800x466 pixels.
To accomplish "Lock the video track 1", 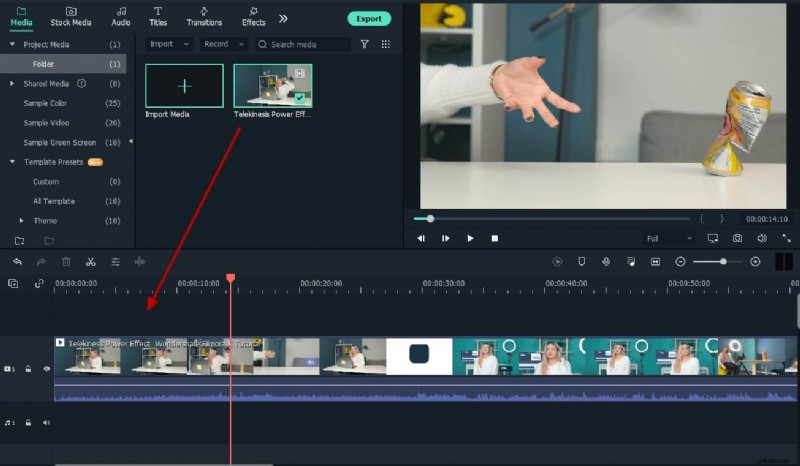I will point(29,369).
